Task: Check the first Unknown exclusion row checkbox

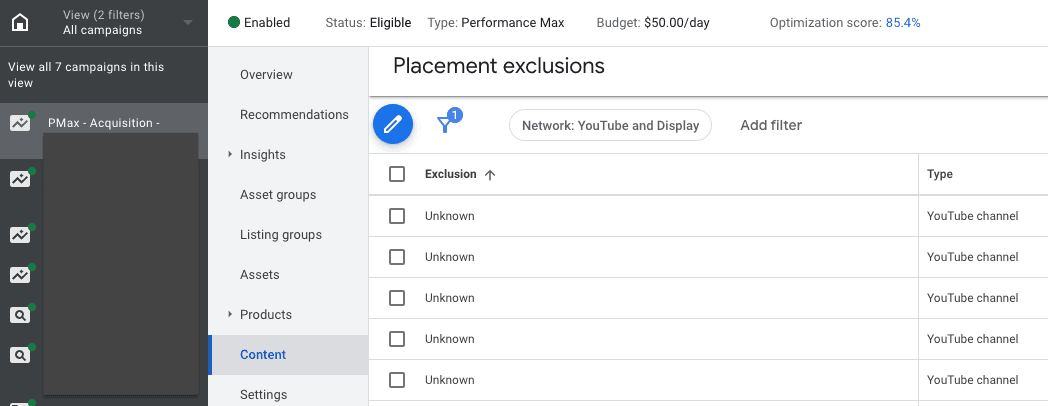Action: click(397, 216)
